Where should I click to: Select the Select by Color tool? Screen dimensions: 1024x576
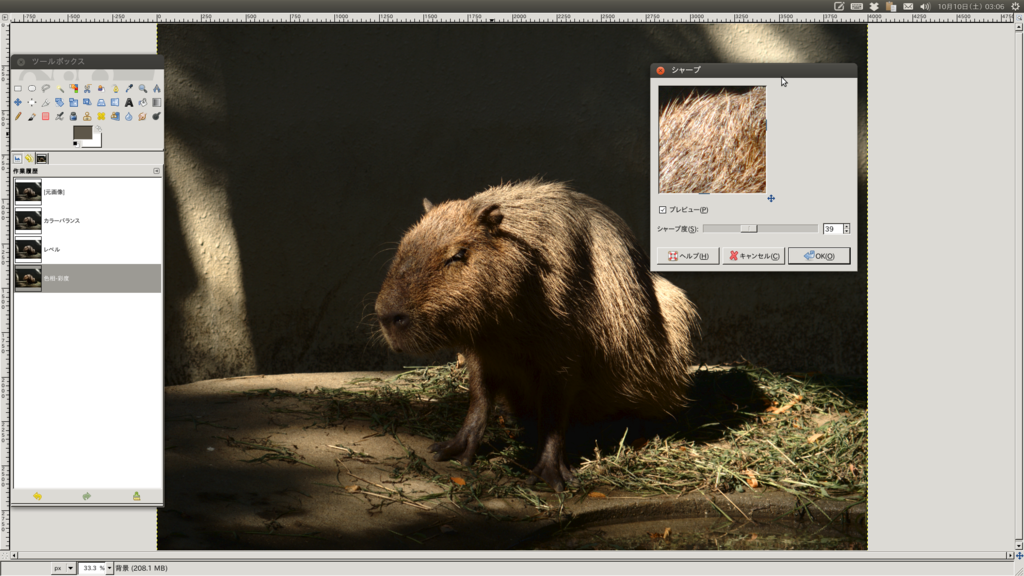click(x=73, y=88)
